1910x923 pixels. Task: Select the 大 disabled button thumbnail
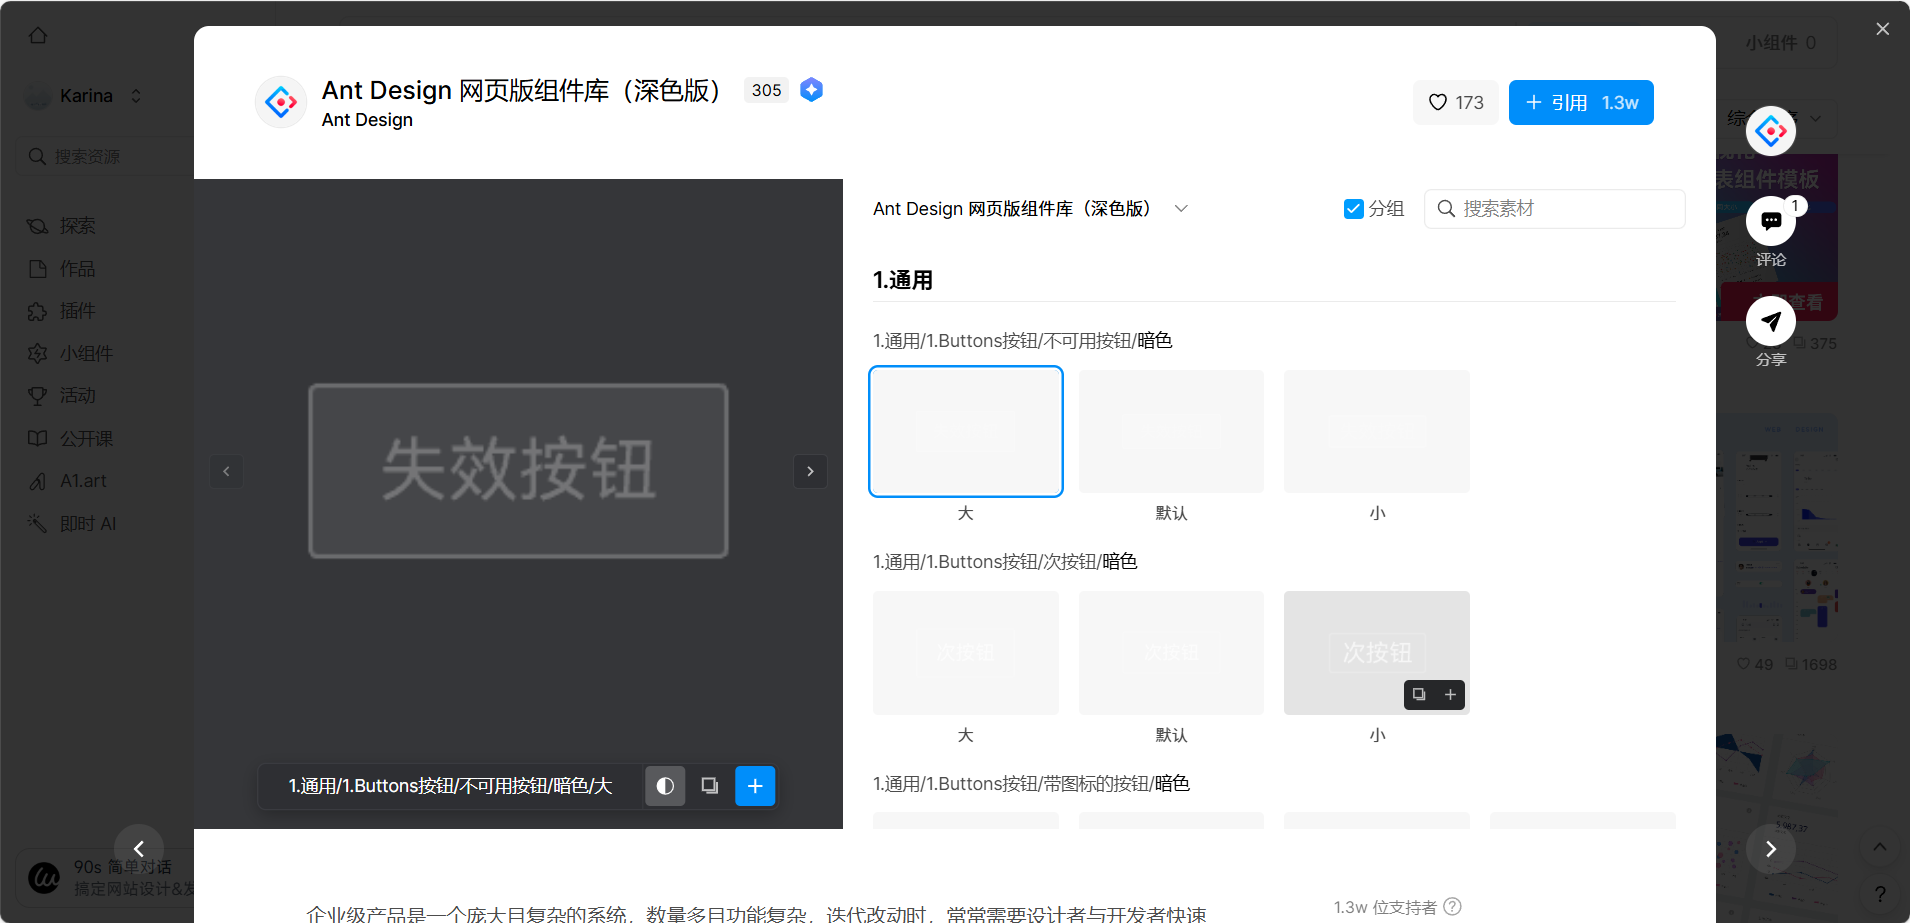tap(966, 431)
